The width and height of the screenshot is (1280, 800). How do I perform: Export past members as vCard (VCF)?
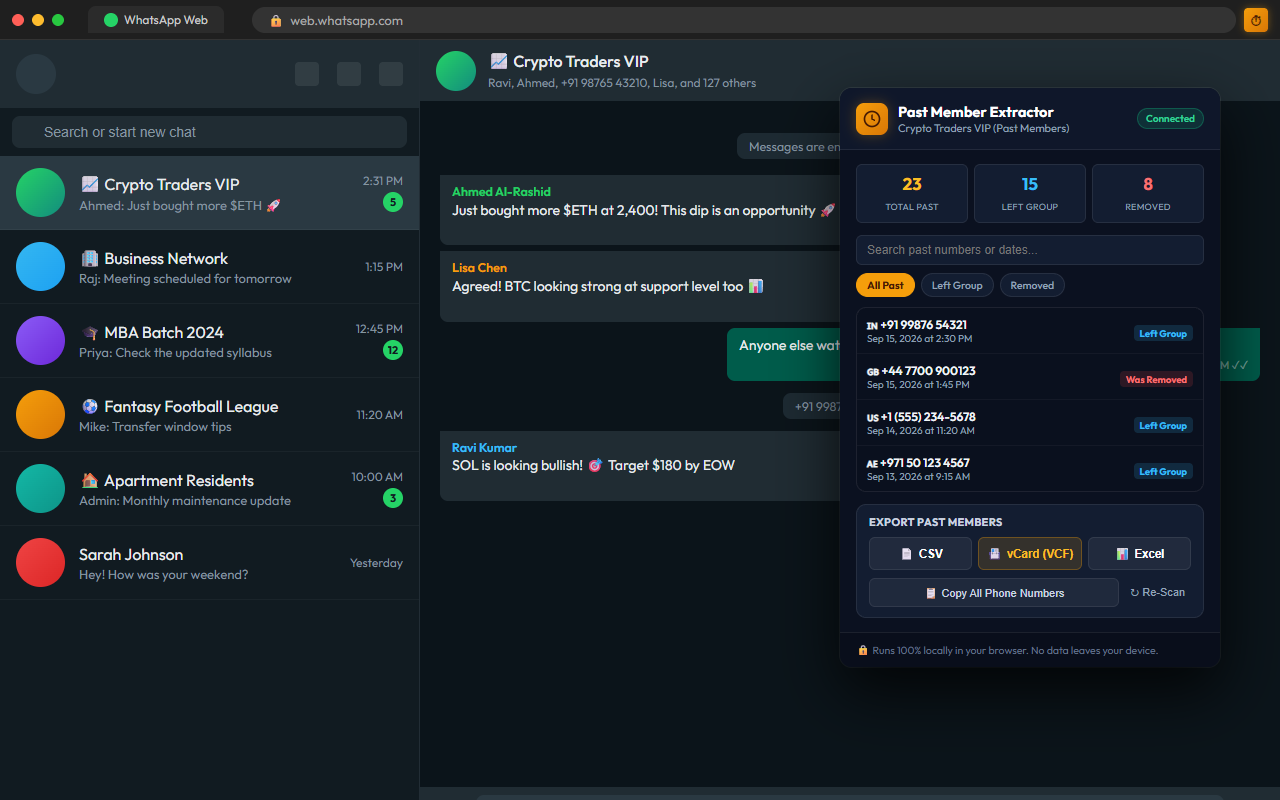coord(1030,554)
